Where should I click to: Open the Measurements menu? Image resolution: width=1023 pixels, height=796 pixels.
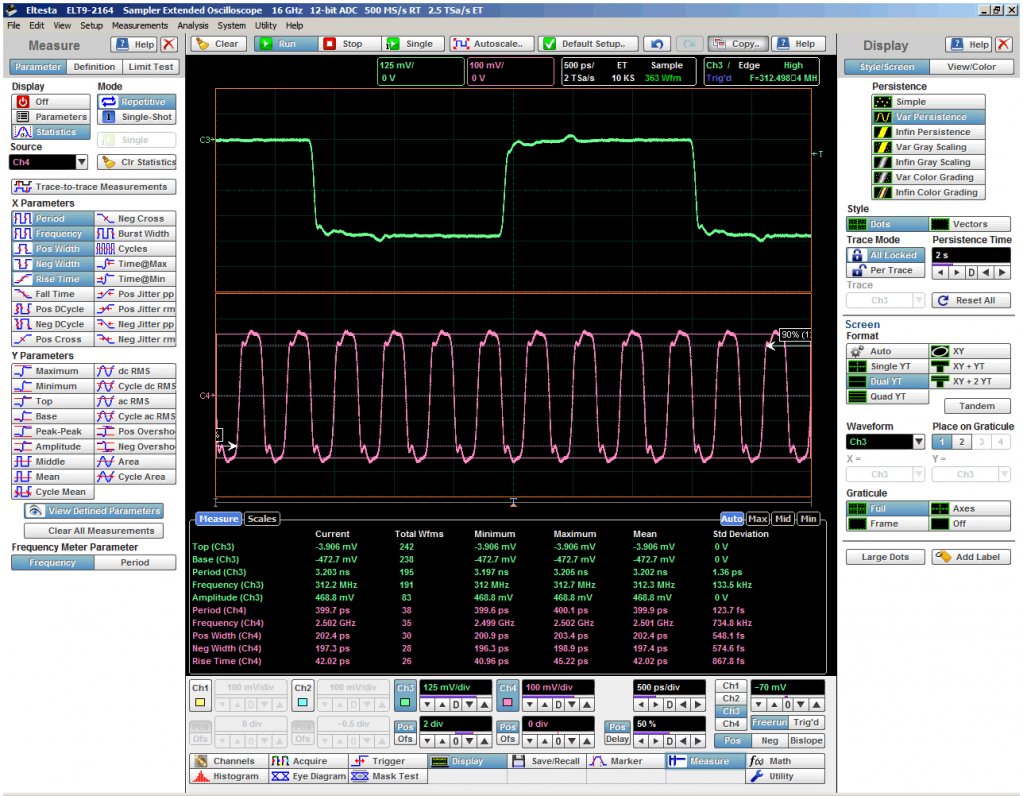pos(139,25)
